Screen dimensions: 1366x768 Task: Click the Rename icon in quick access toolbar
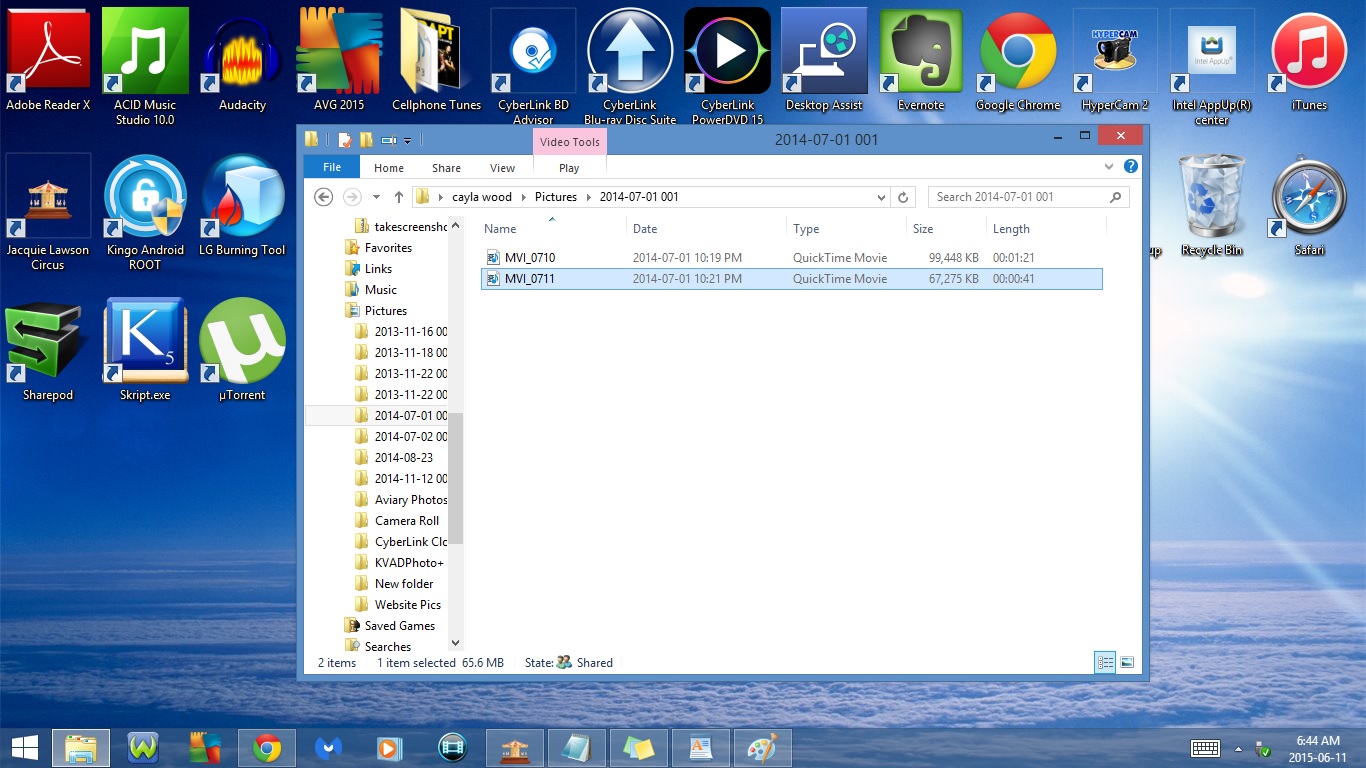pyautogui.click(x=388, y=140)
